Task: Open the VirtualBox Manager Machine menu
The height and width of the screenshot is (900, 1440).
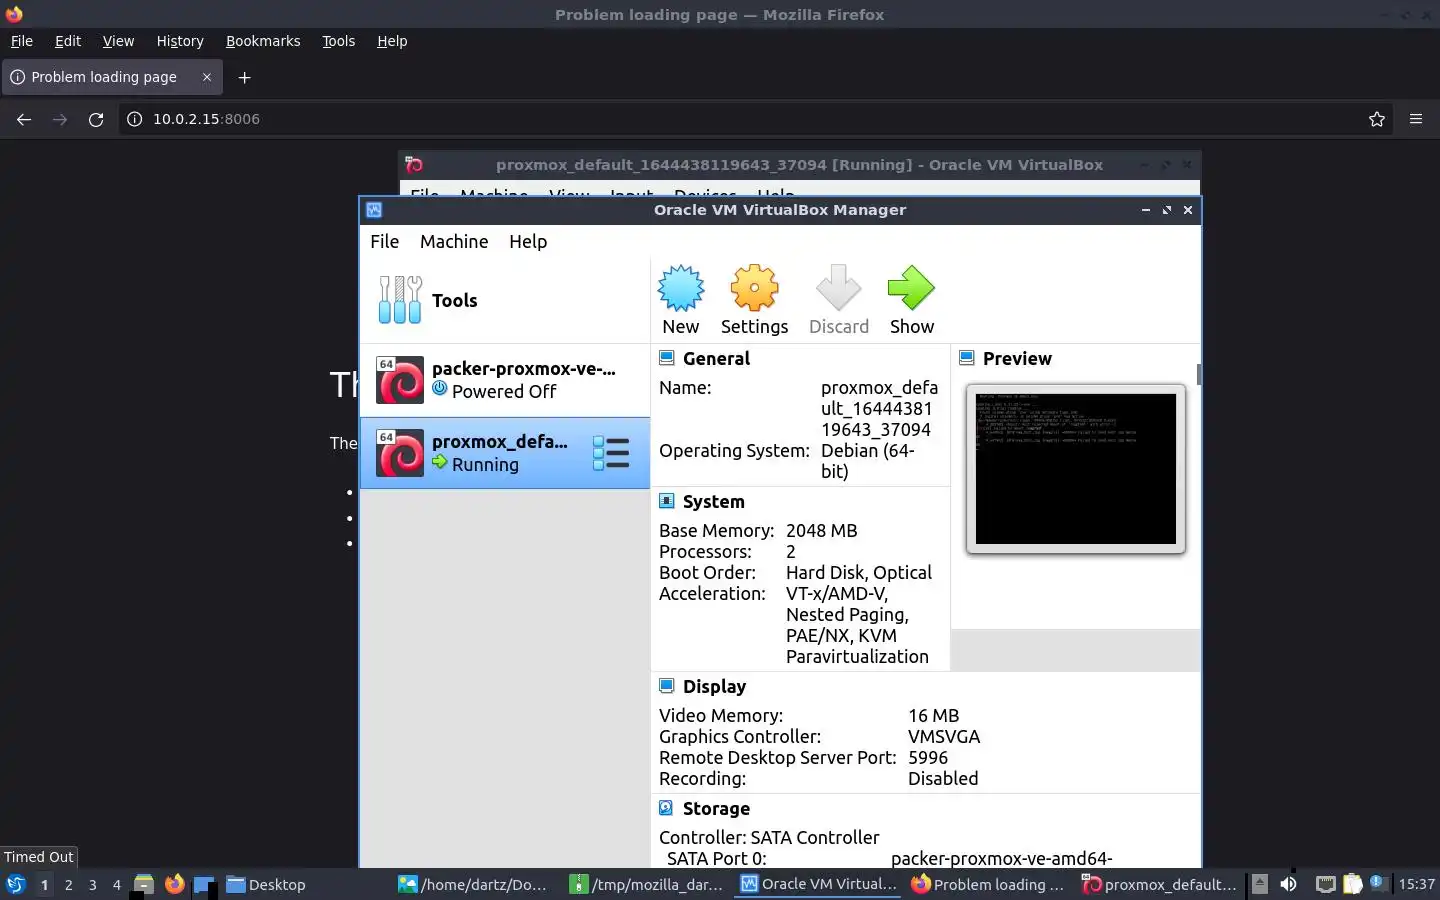Action: 454,241
